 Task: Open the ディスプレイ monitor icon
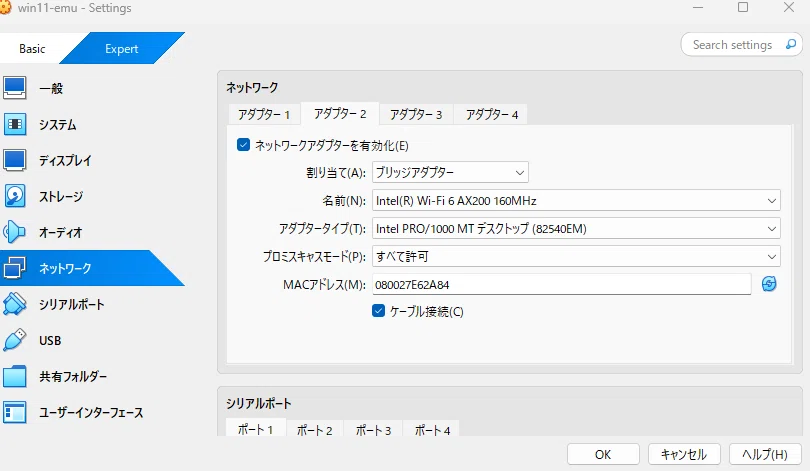pyautogui.click(x=14, y=160)
